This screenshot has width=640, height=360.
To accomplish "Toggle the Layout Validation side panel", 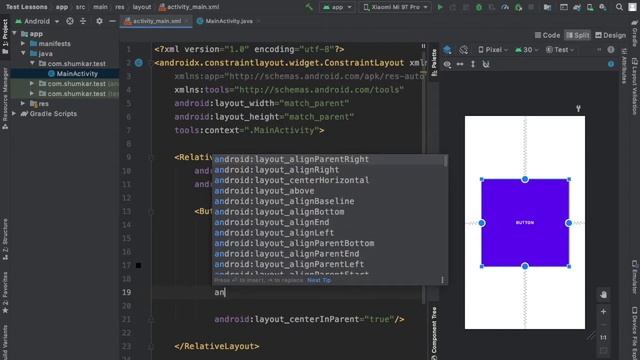I will coord(635,86).
